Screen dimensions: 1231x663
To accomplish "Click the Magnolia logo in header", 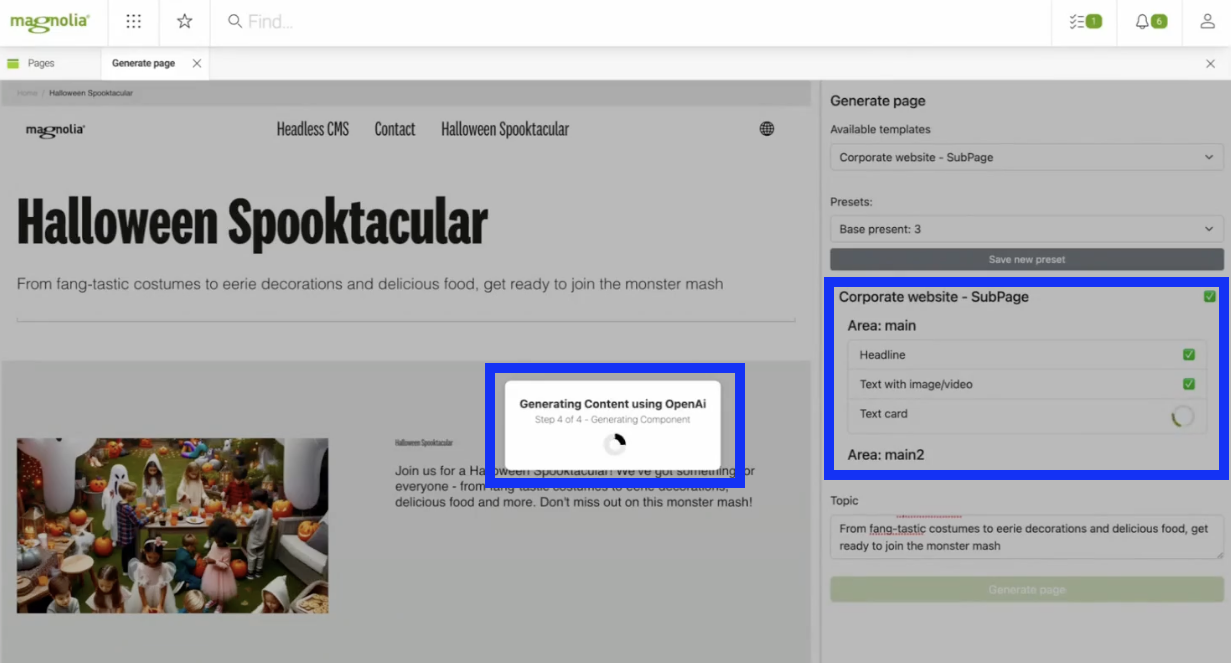I will (49, 21).
